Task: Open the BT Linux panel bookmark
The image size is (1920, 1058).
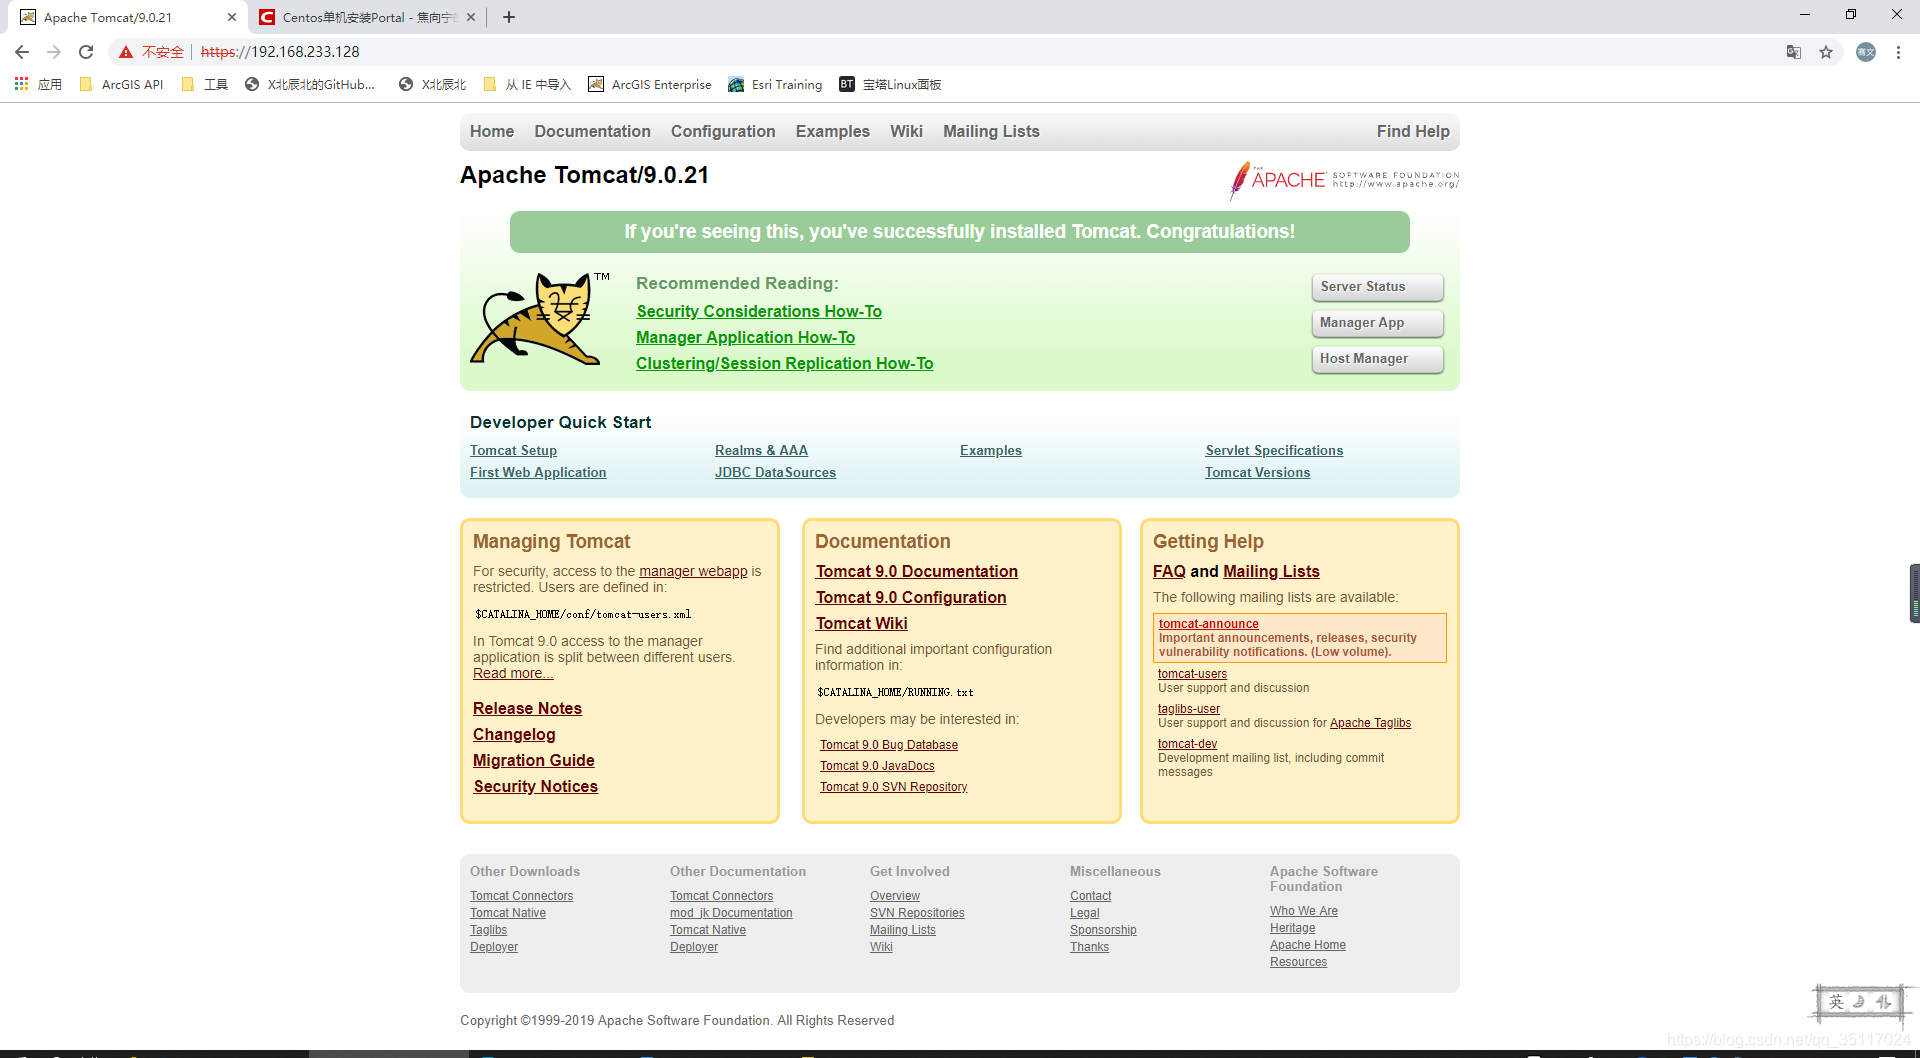Action: [890, 85]
